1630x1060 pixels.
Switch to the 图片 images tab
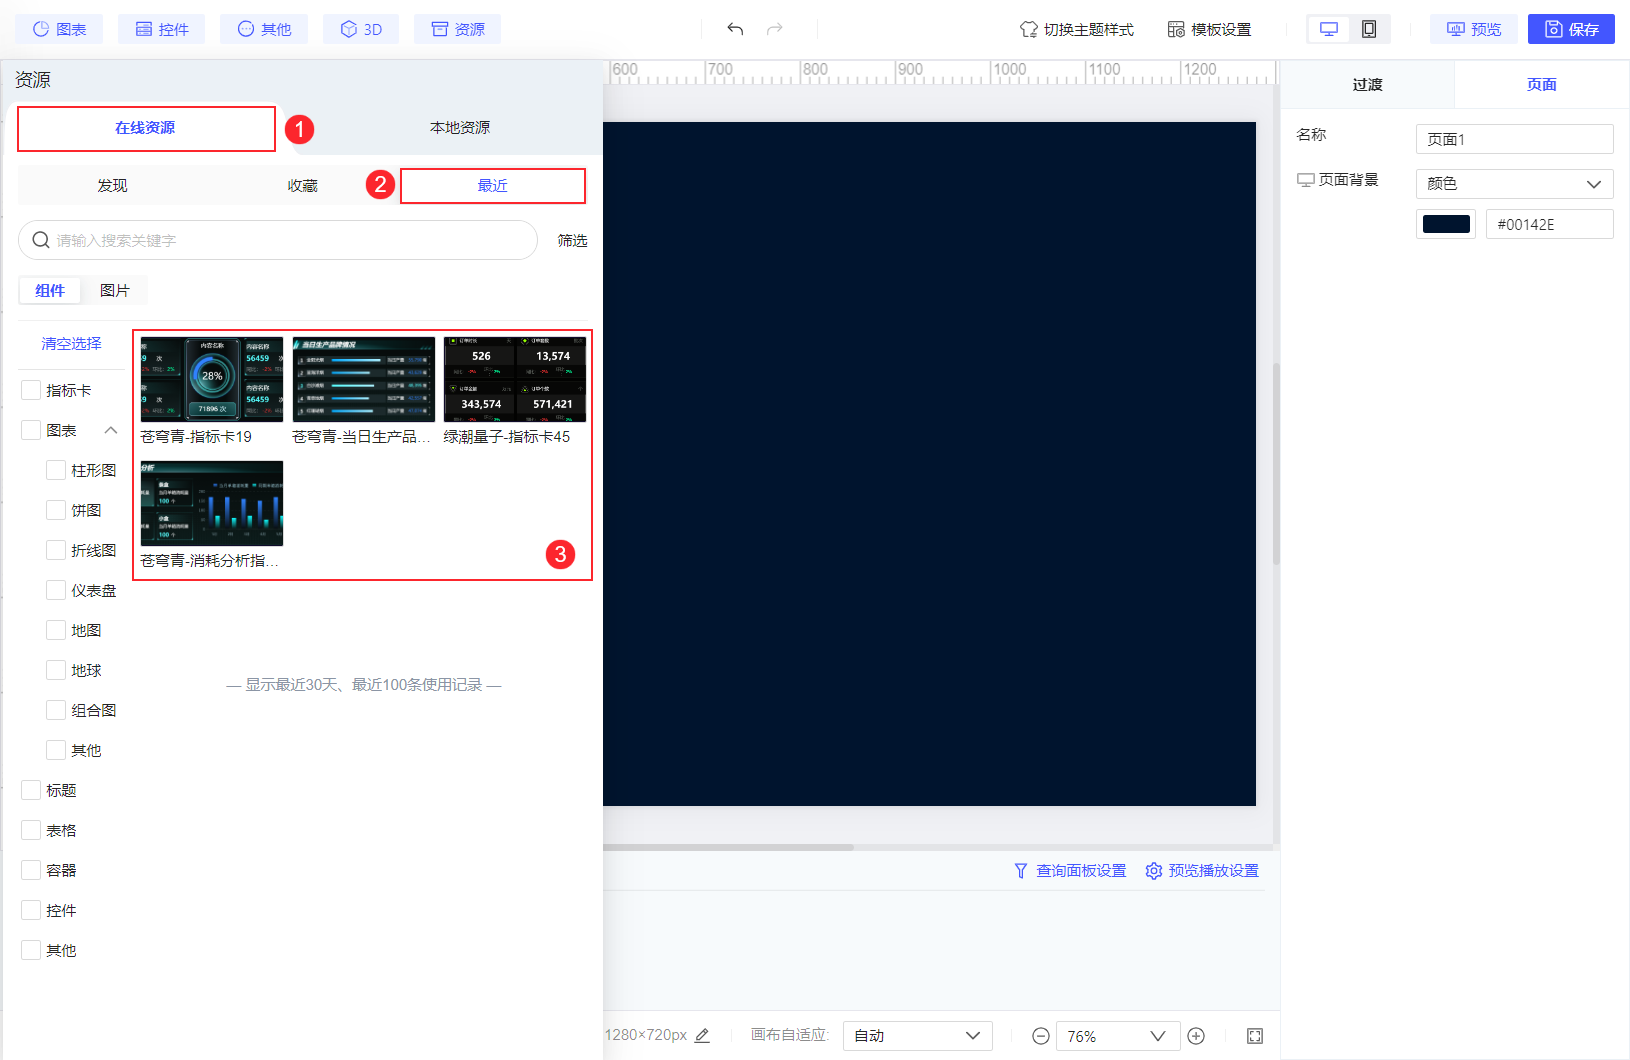point(115,290)
